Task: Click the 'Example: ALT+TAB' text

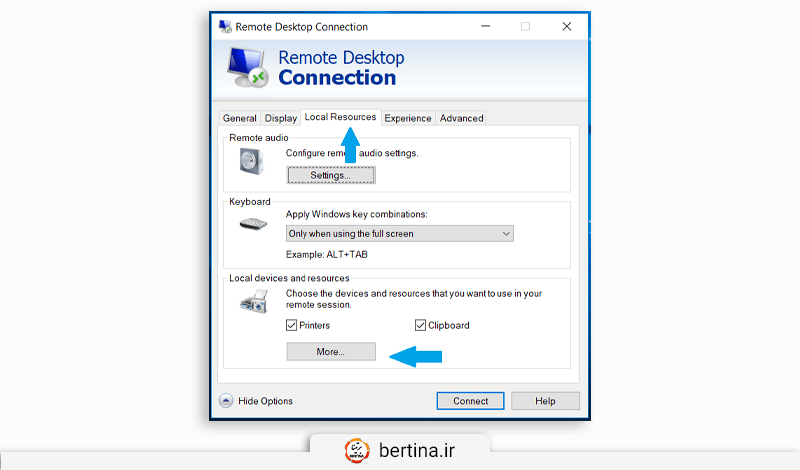Action: point(327,255)
